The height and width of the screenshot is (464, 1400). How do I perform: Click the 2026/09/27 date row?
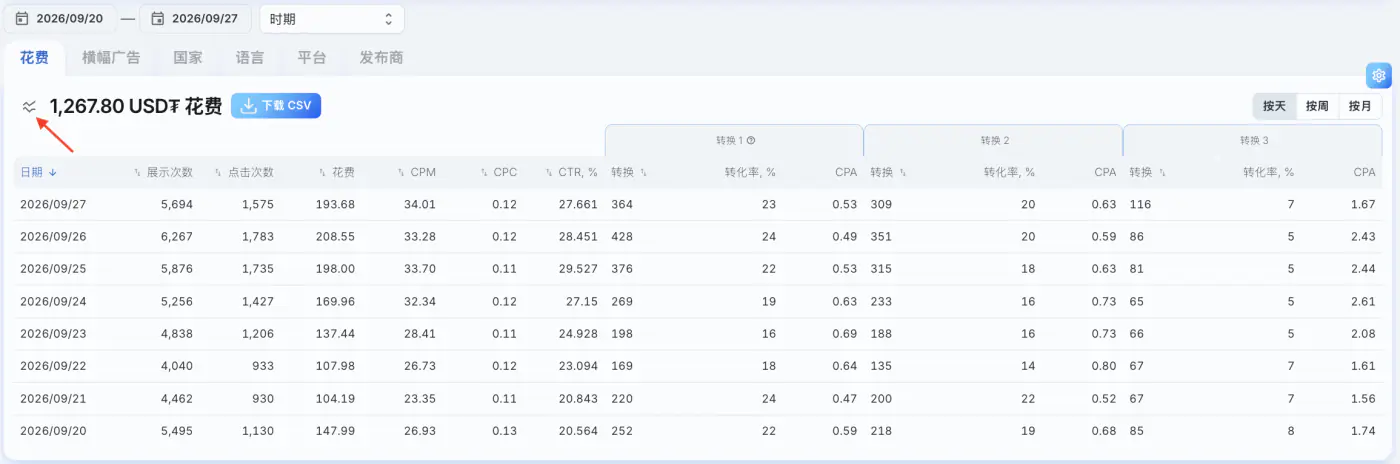tap(700, 204)
